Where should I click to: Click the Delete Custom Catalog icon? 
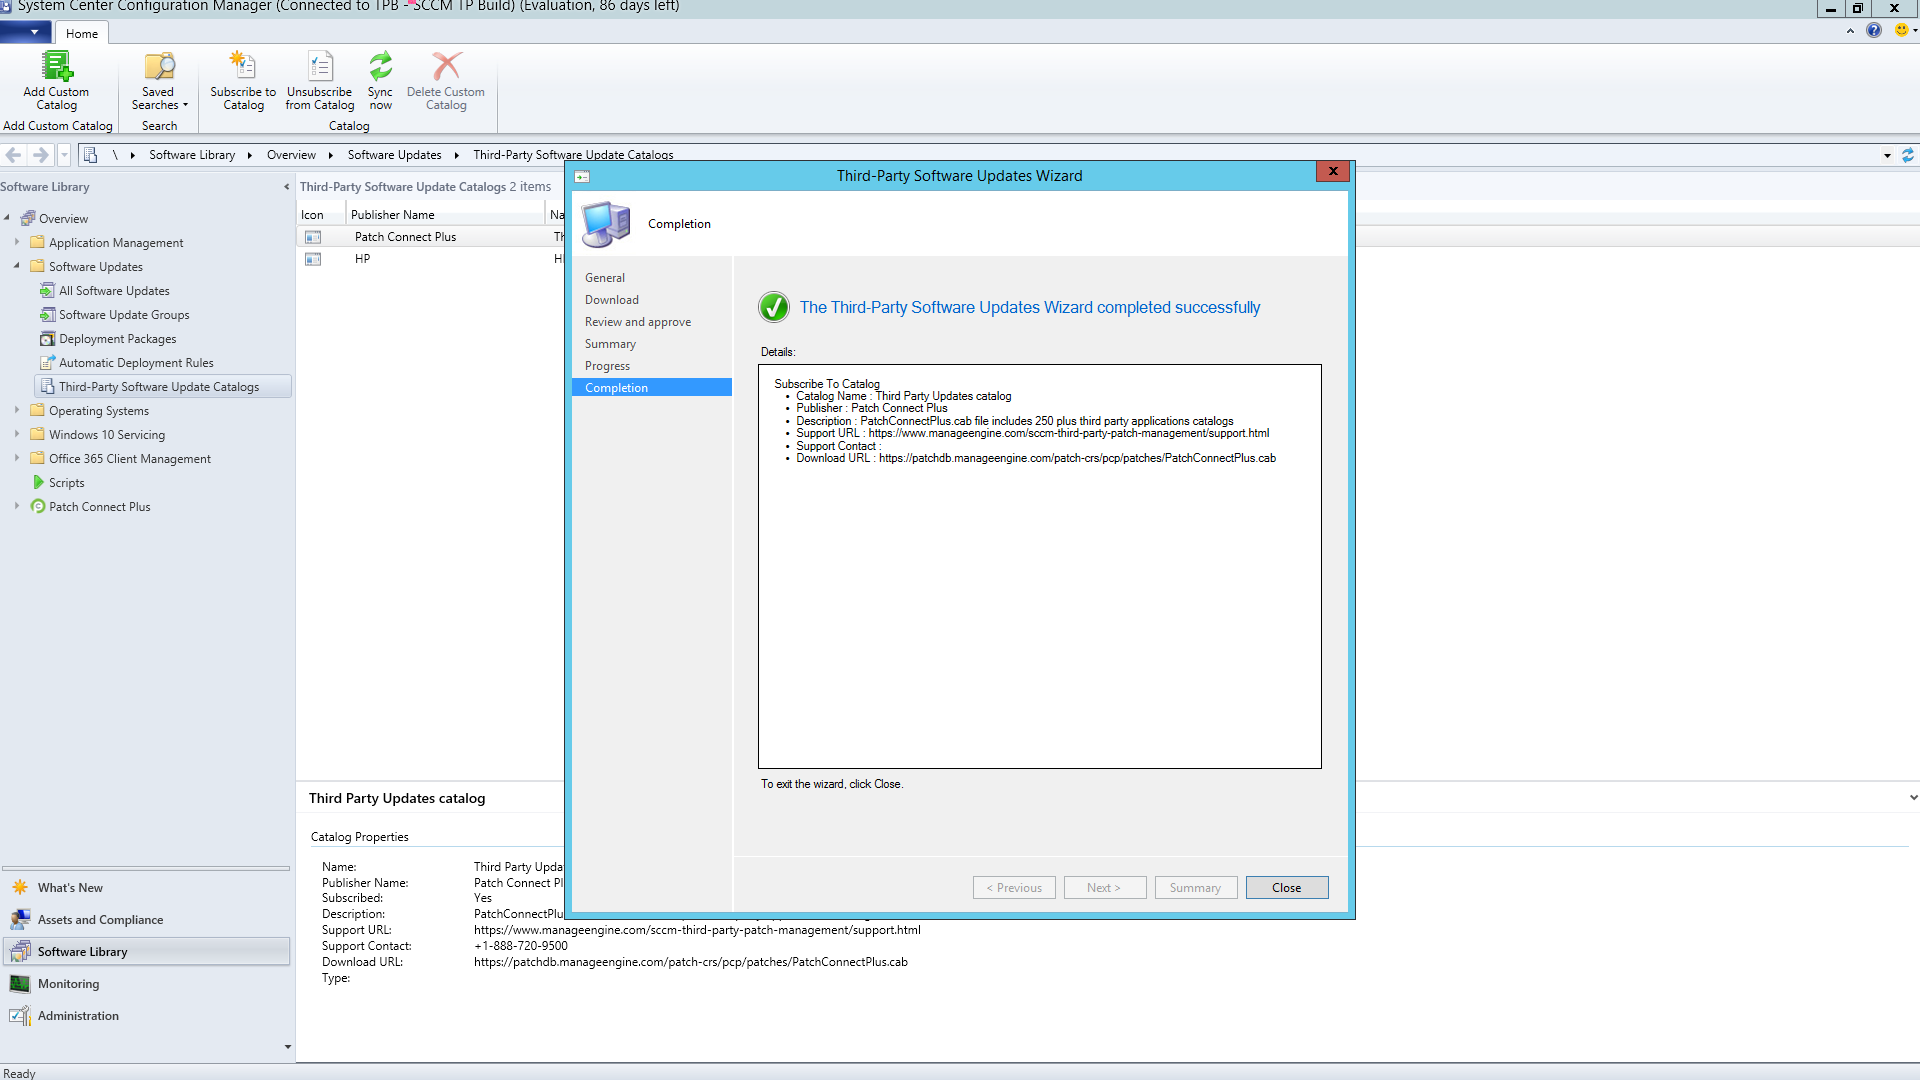[x=446, y=67]
